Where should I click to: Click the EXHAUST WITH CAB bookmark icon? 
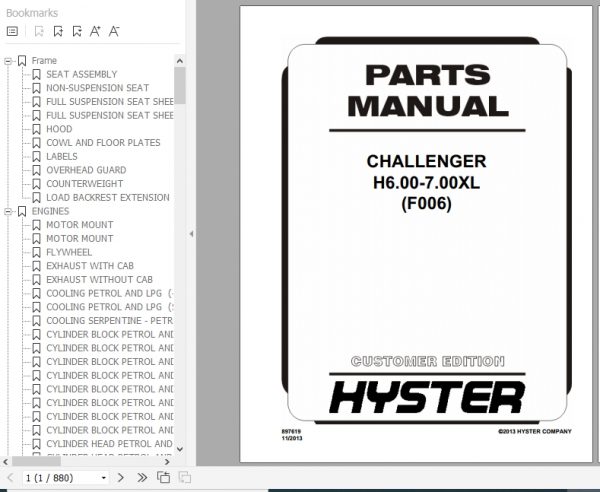click(36, 266)
